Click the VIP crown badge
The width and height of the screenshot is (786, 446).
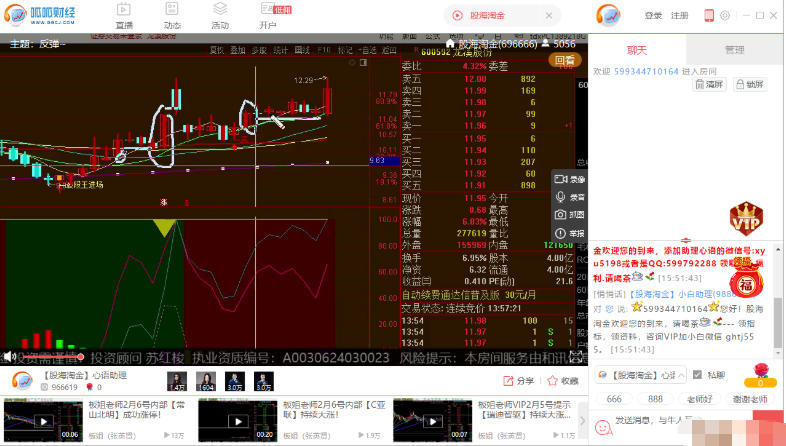(x=746, y=218)
